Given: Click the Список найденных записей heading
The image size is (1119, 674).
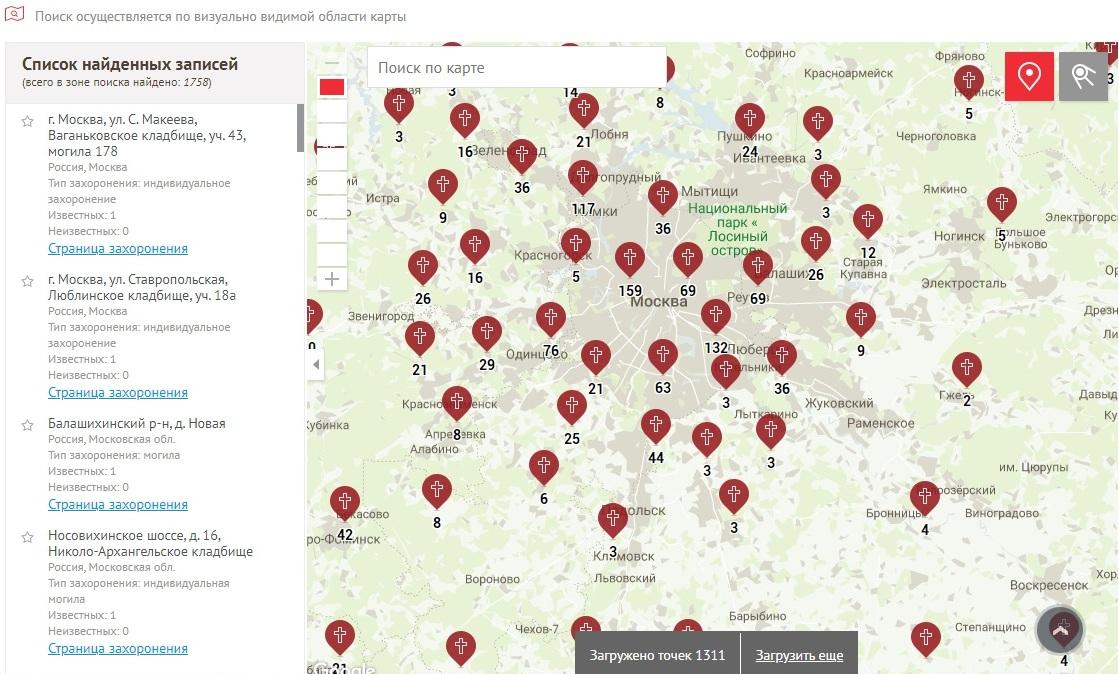Looking at the screenshot, I should tap(130, 64).
